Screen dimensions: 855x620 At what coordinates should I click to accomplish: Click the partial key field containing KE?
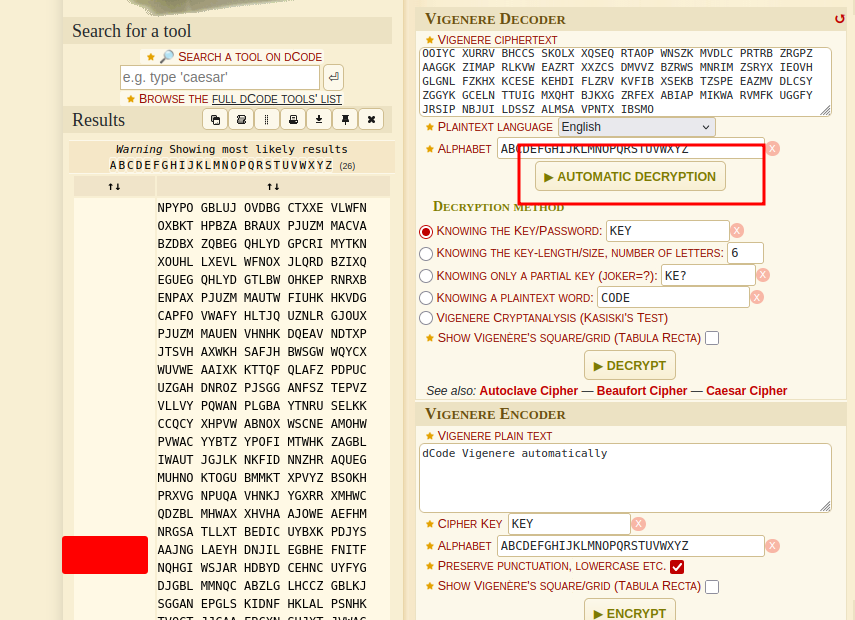(x=708, y=275)
